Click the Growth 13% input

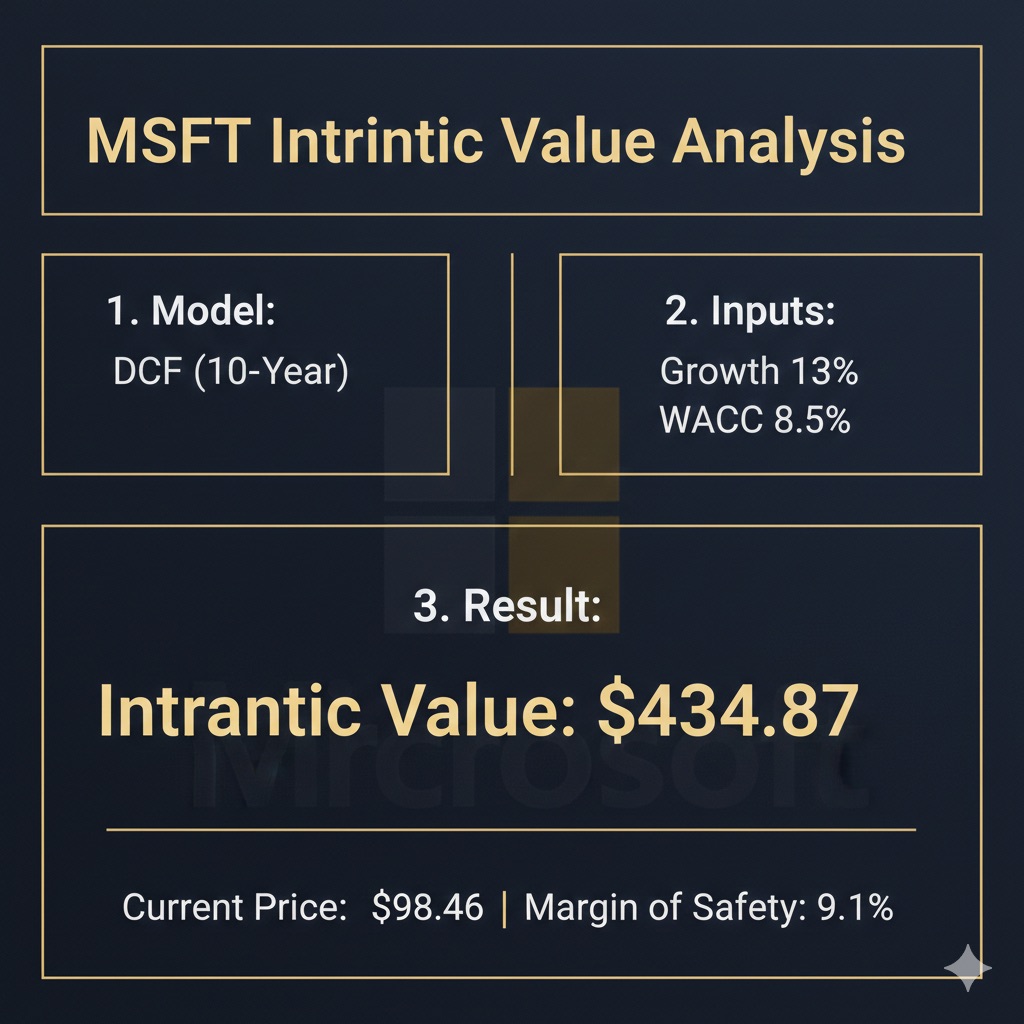point(759,372)
